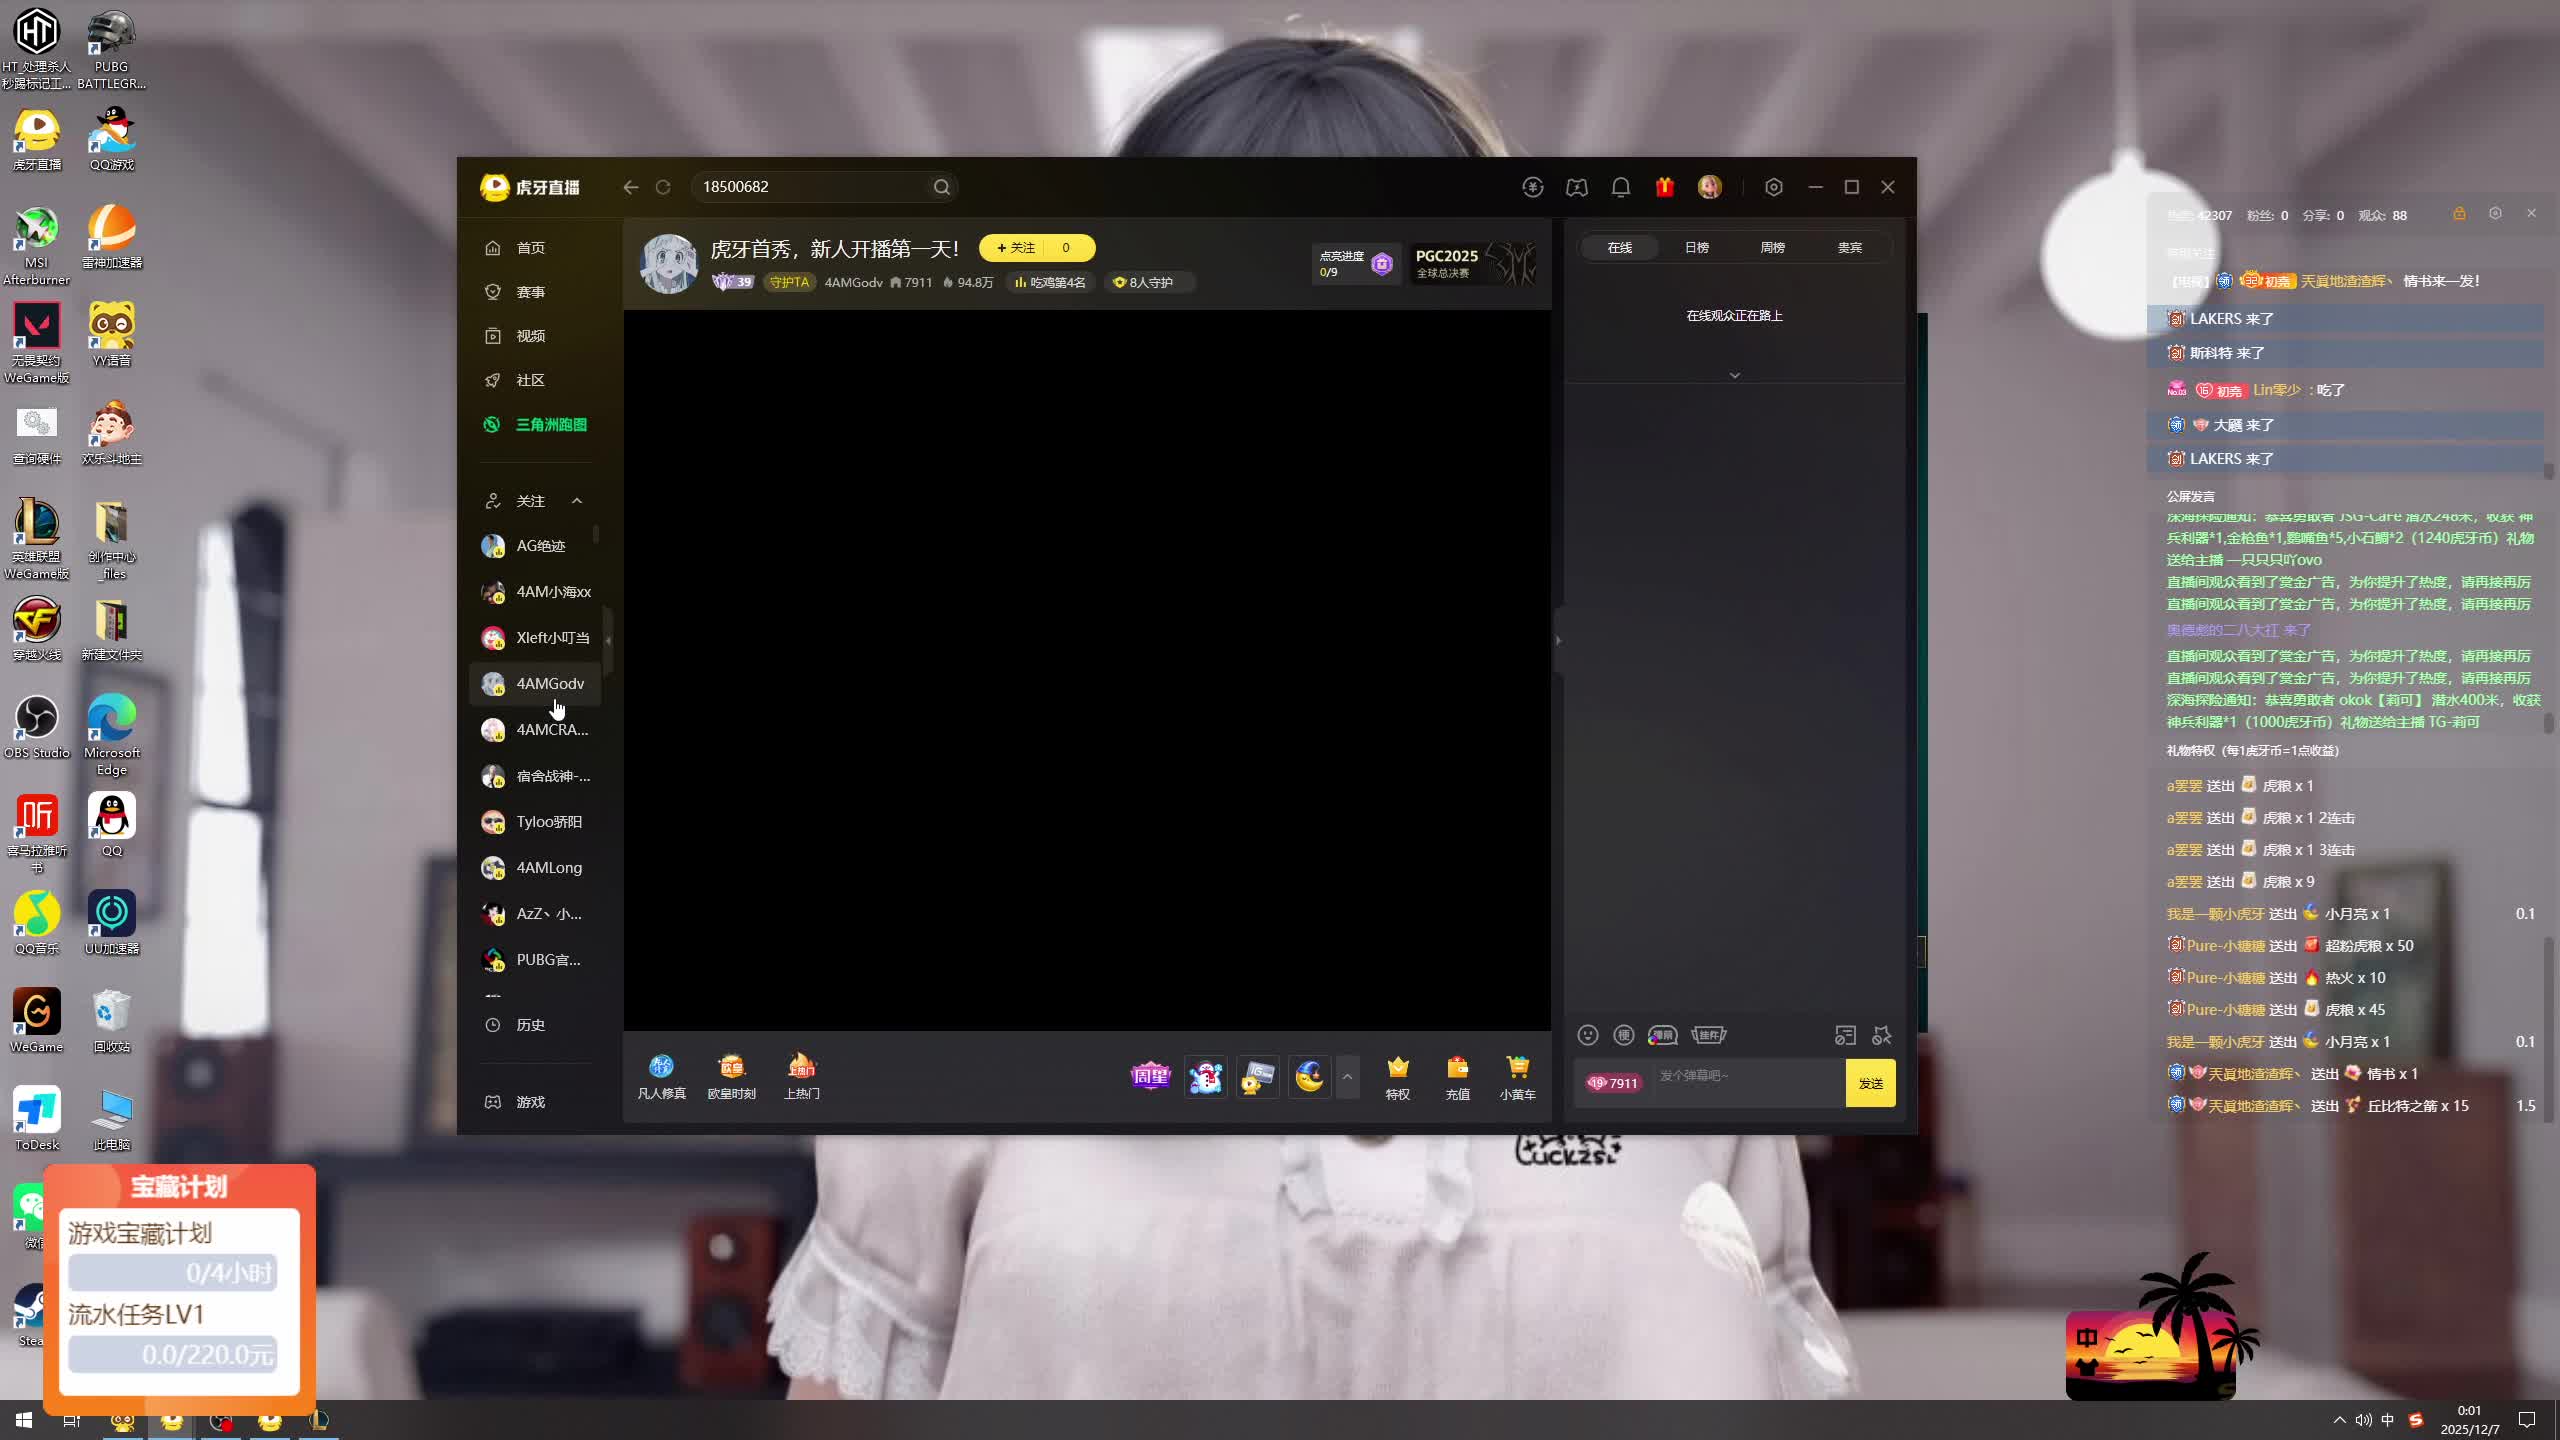The image size is (2560, 1440).
Task: Toggle colored danmaku style icon
Action: tap(1662, 1035)
